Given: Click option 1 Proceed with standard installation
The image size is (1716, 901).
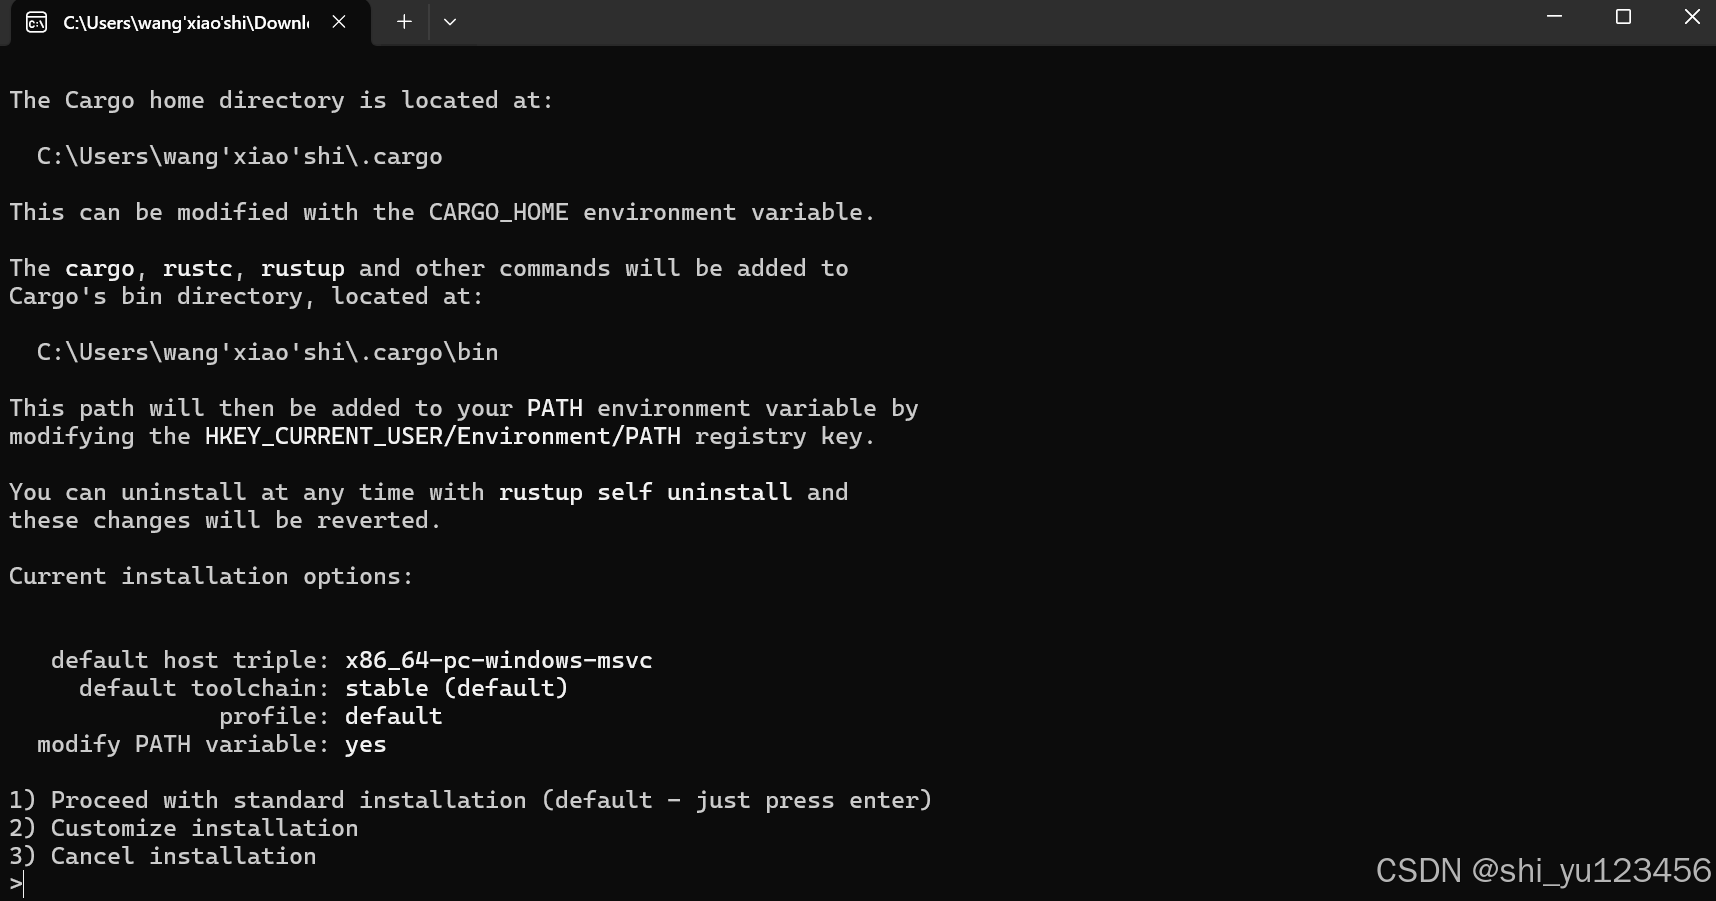Looking at the screenshot, I should (x=470, y=800).
